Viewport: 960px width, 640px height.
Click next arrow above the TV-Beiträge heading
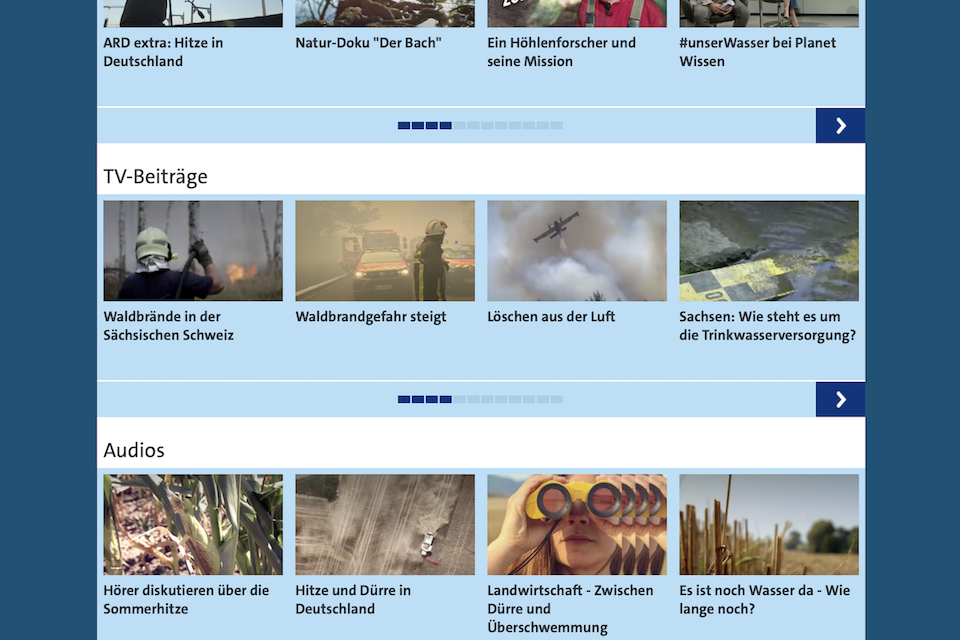click(840, 125)
